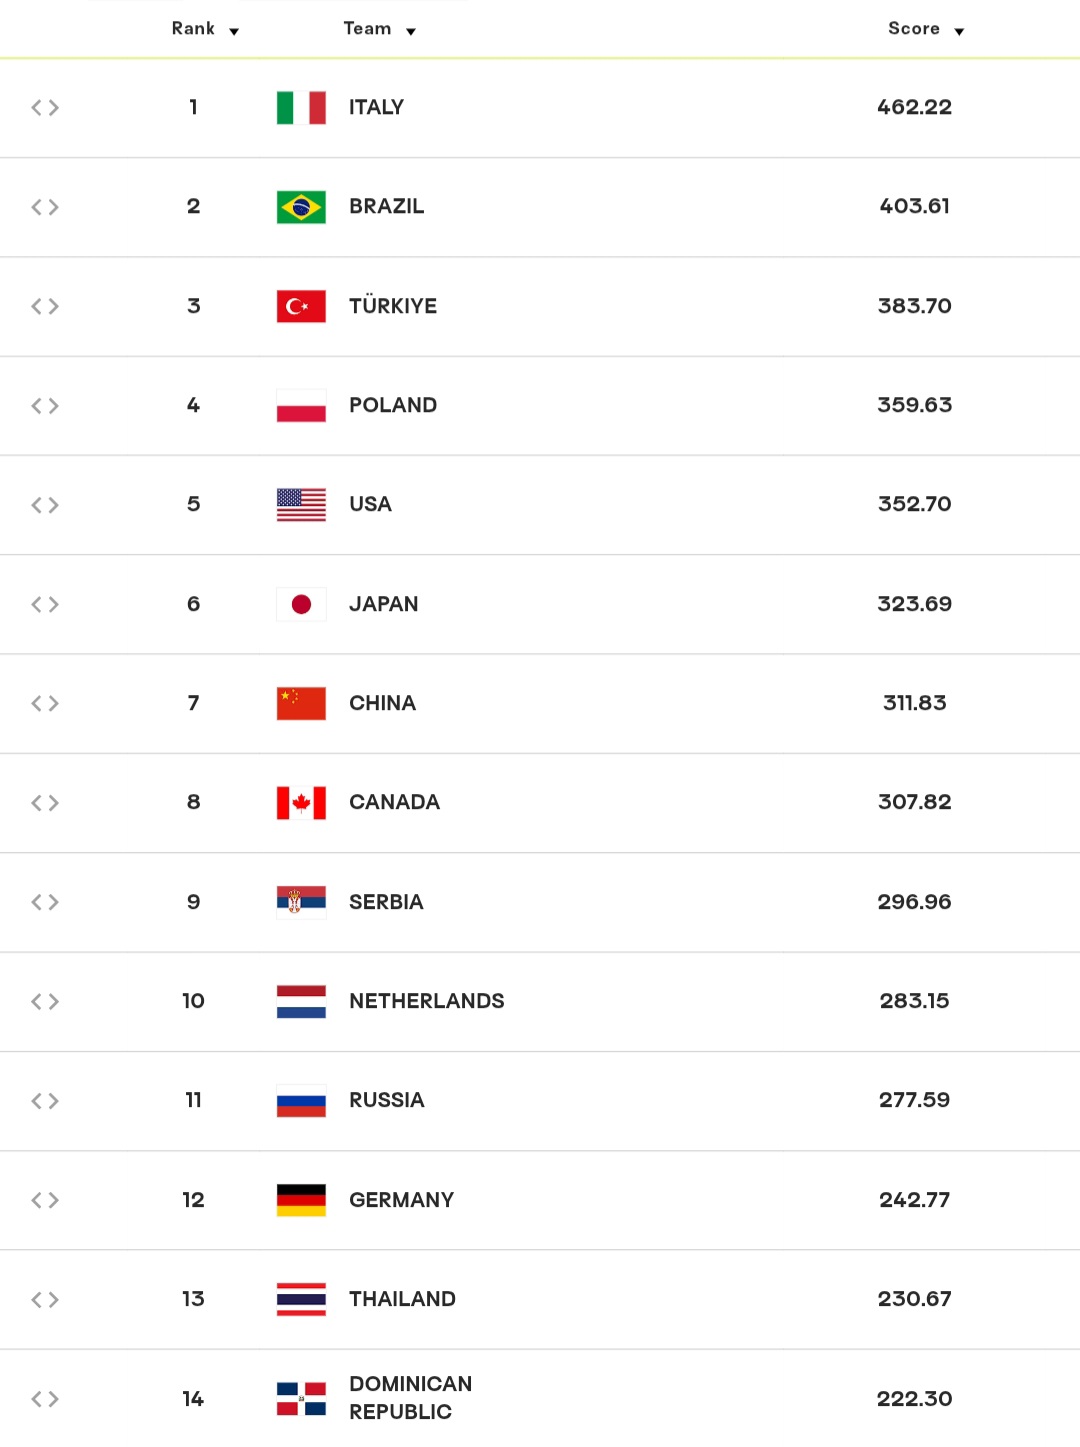1080x1447 pixels.
Task: Click the Italy flag icon
Action: pos(301,108)
